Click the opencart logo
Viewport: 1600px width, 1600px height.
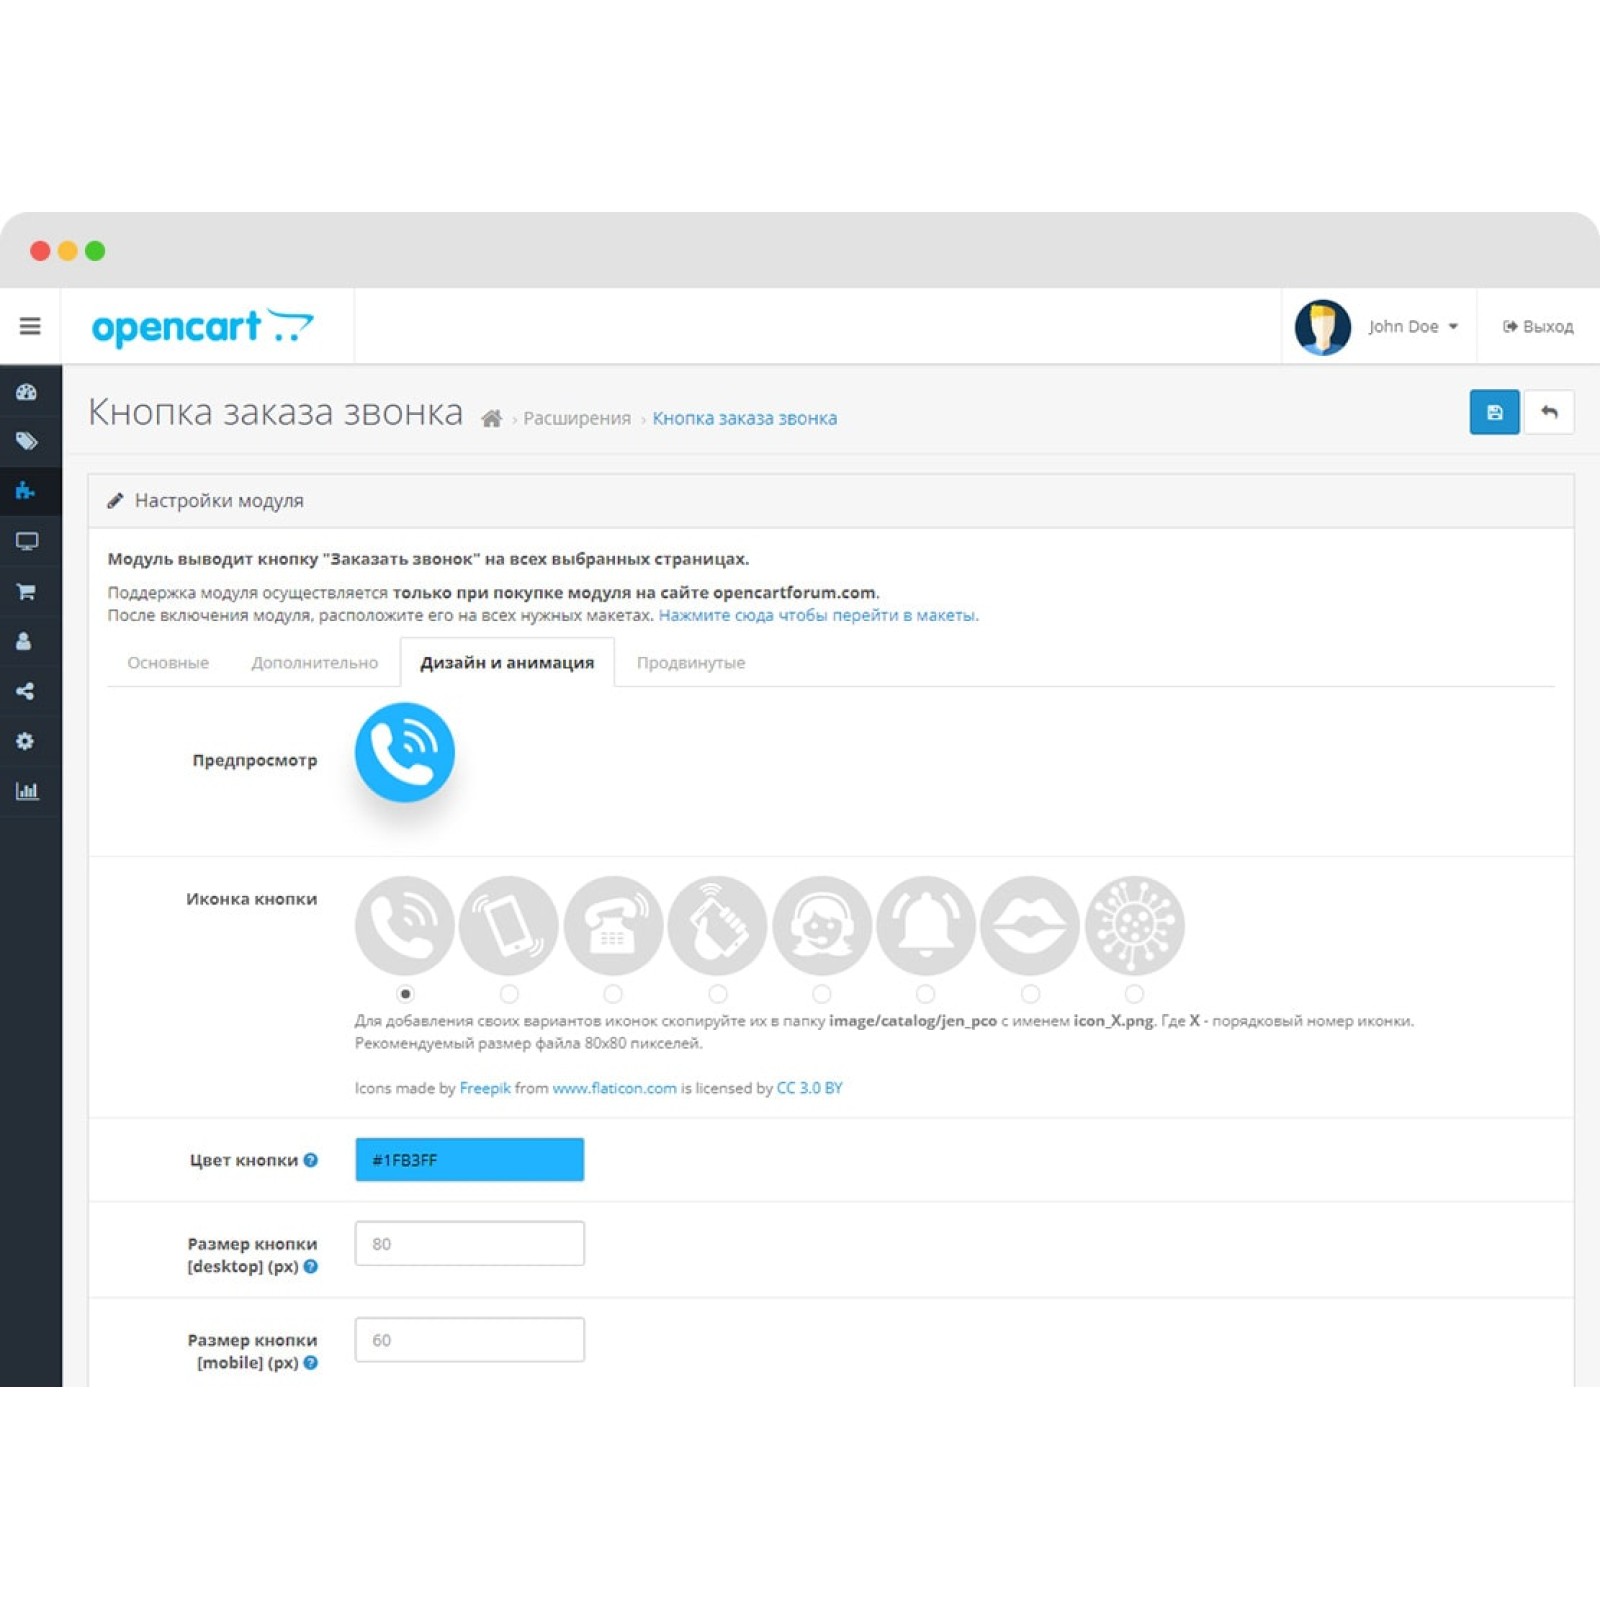pos(202,327)
